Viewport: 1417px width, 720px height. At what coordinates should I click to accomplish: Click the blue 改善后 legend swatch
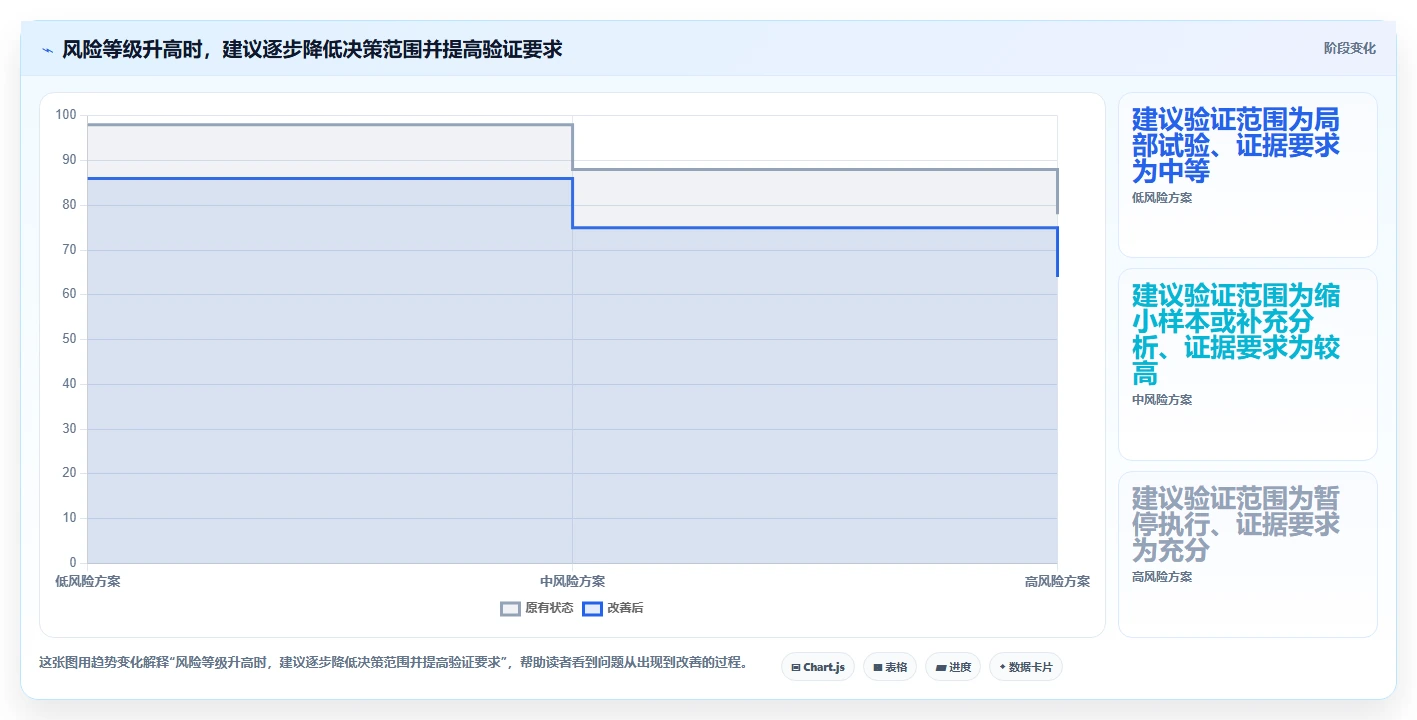592,608
